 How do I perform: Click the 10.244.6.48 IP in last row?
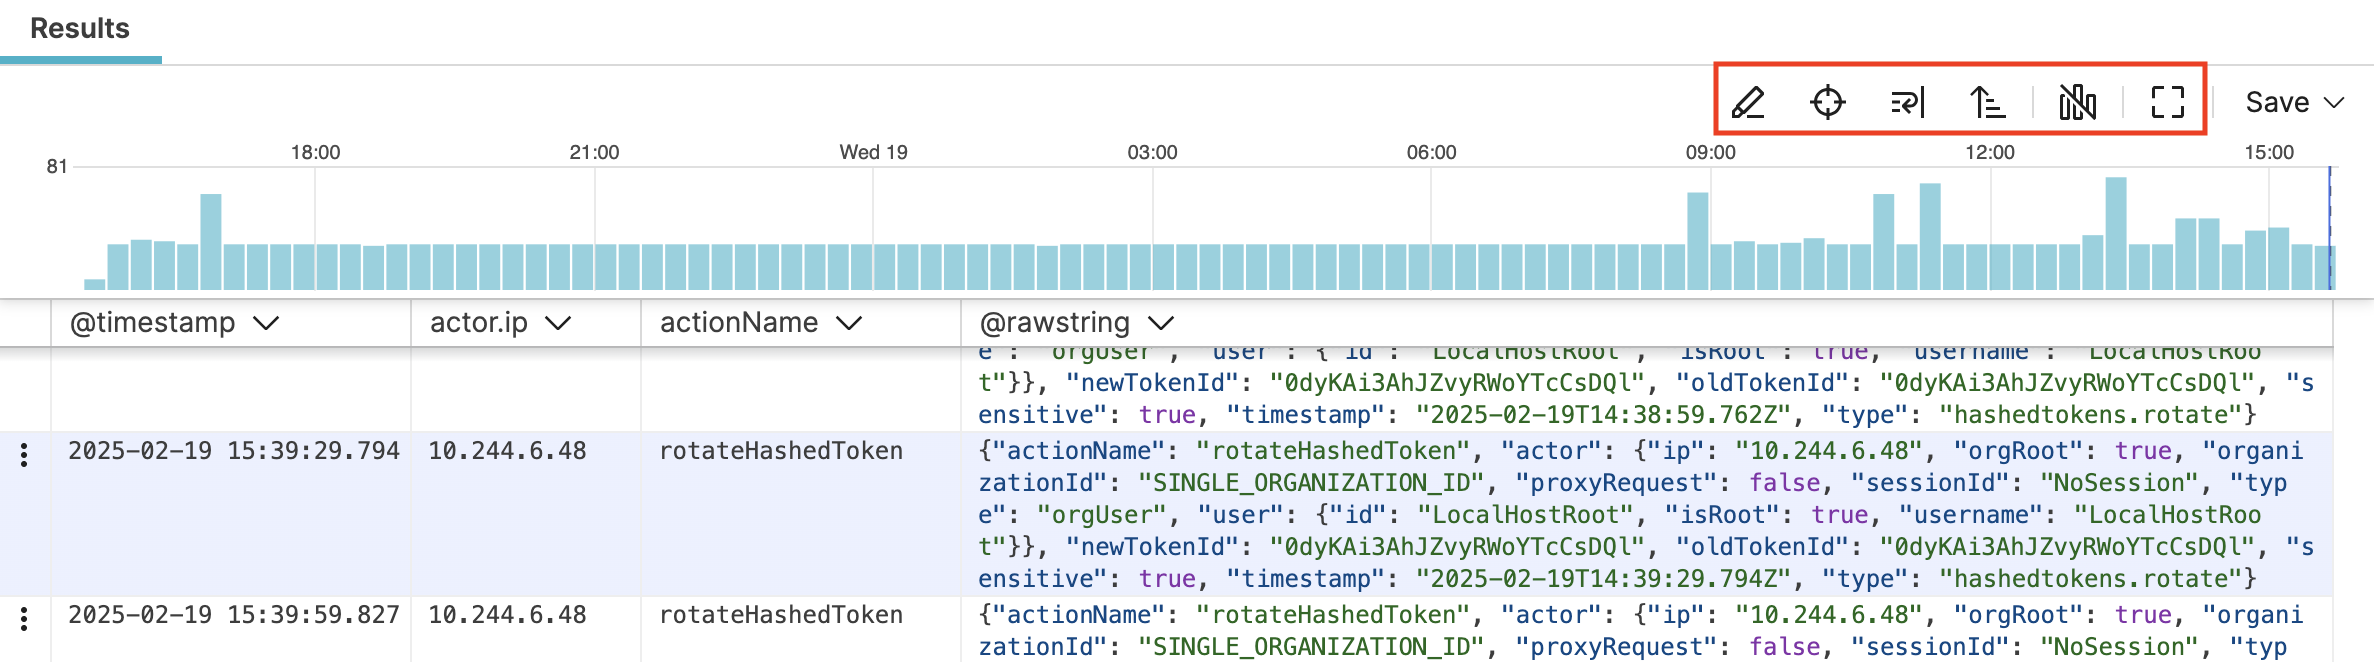(x=507, y=615)
